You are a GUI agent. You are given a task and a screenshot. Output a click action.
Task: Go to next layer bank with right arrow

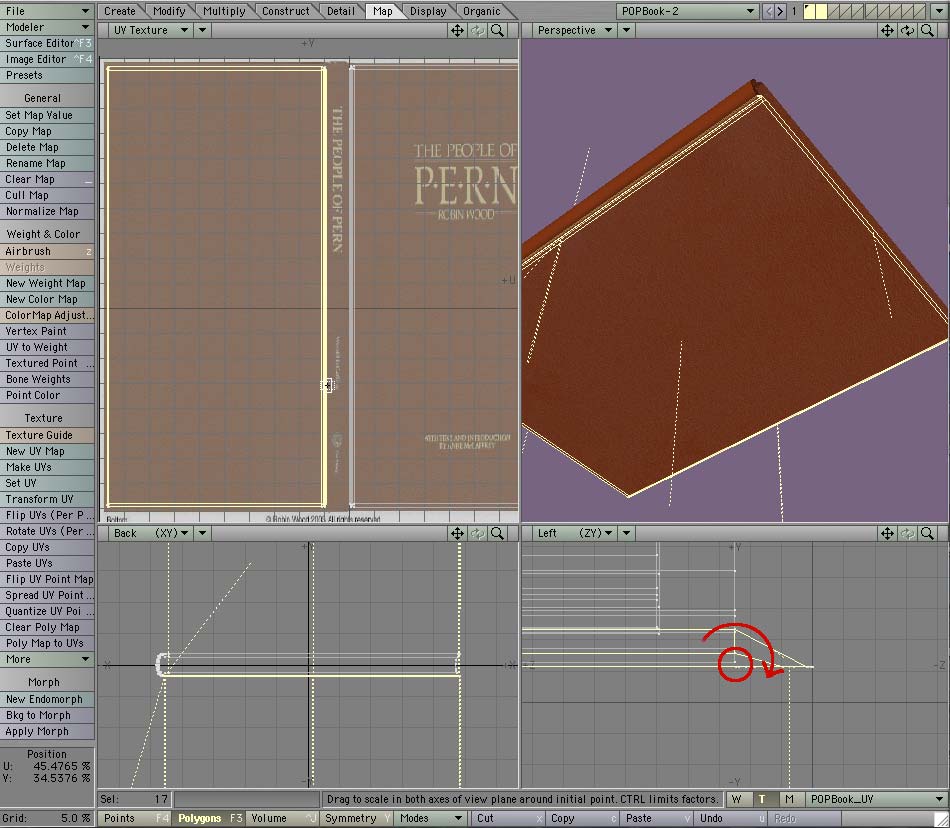(x=780, y=11)
